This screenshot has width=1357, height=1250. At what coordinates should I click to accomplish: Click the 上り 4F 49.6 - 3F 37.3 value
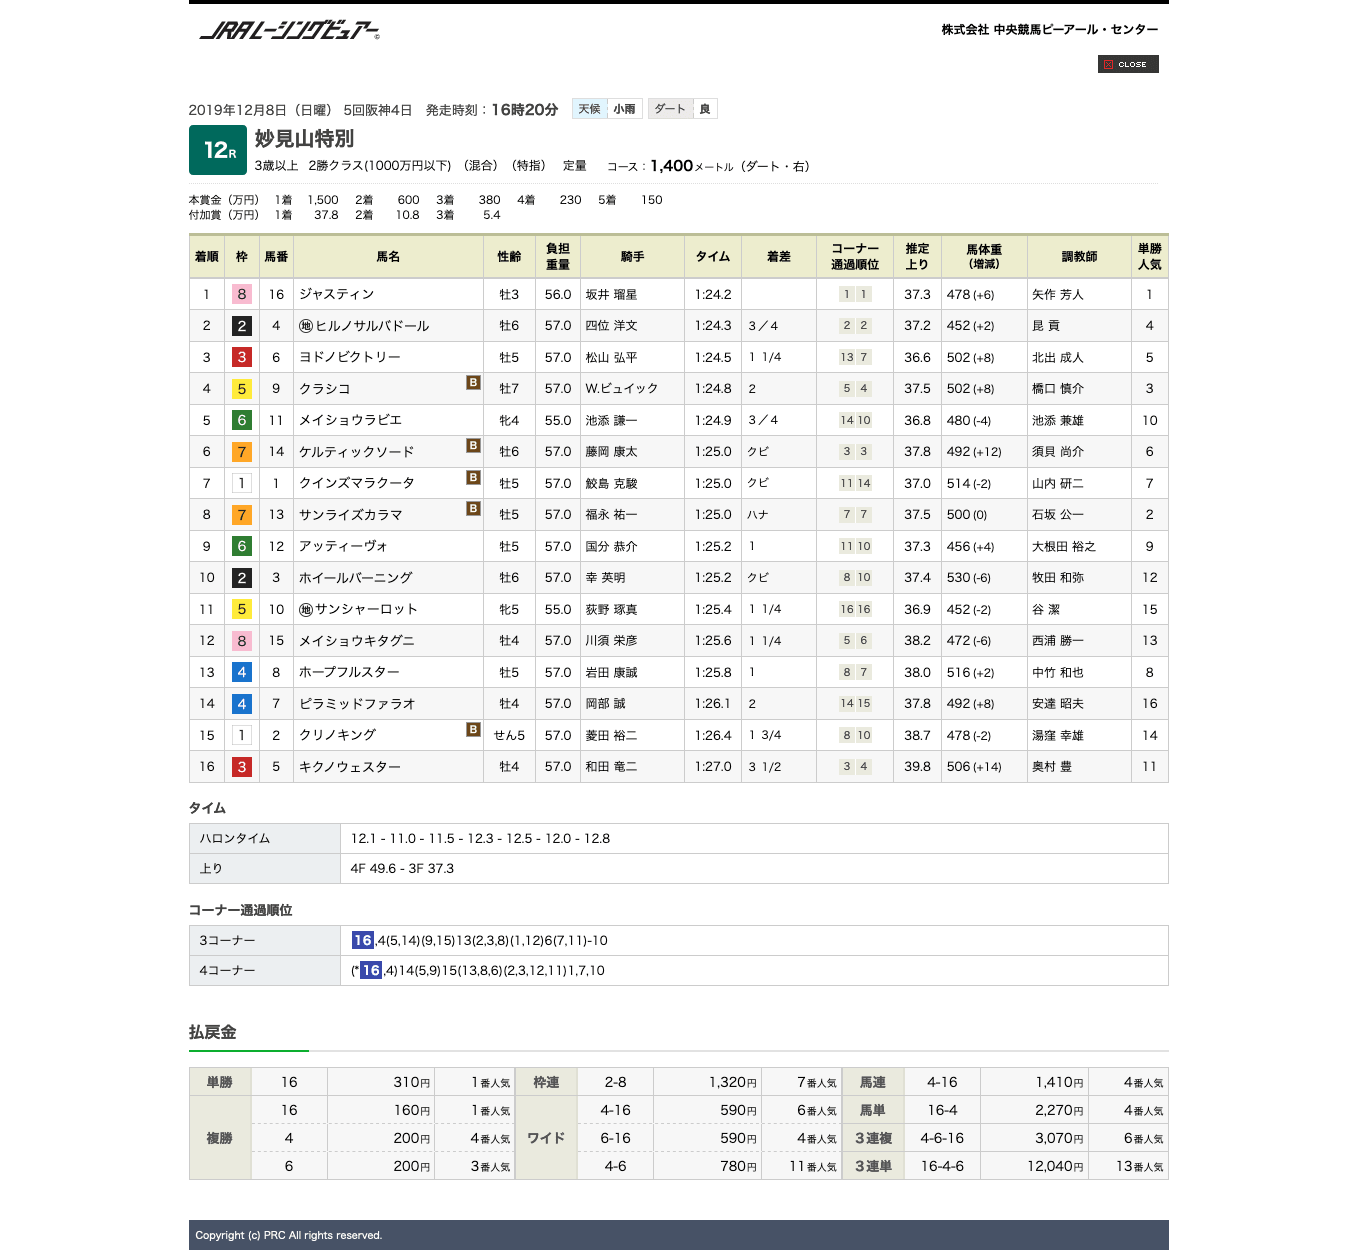[402, 868]
